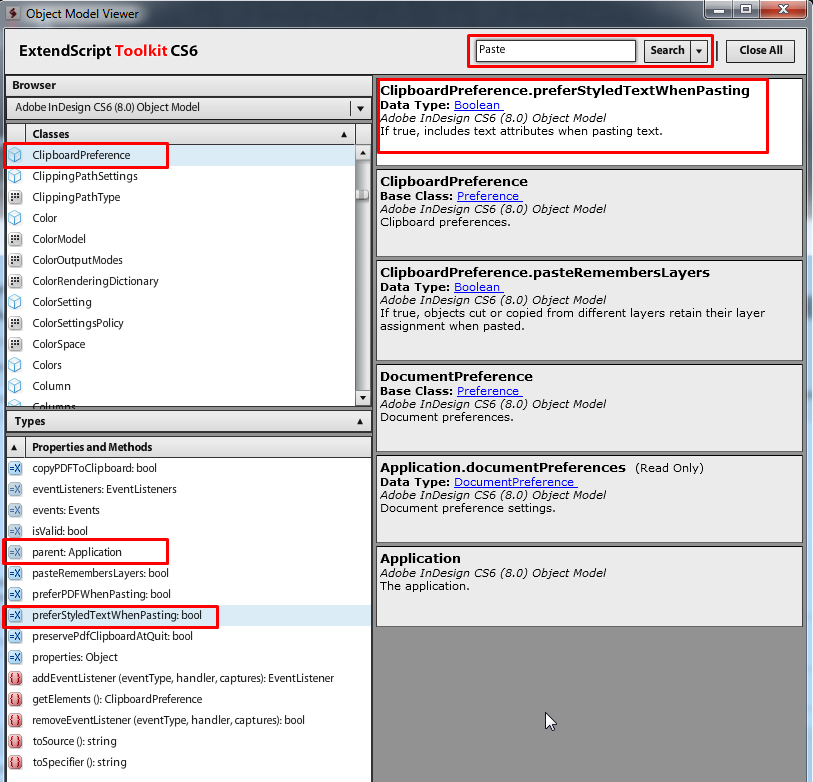The height and width of the screenshot is (782, 813).
Task: Click the ColorSettingsPolicy enumeration icon
Action: pyautogui.click(x=16, y=323)
